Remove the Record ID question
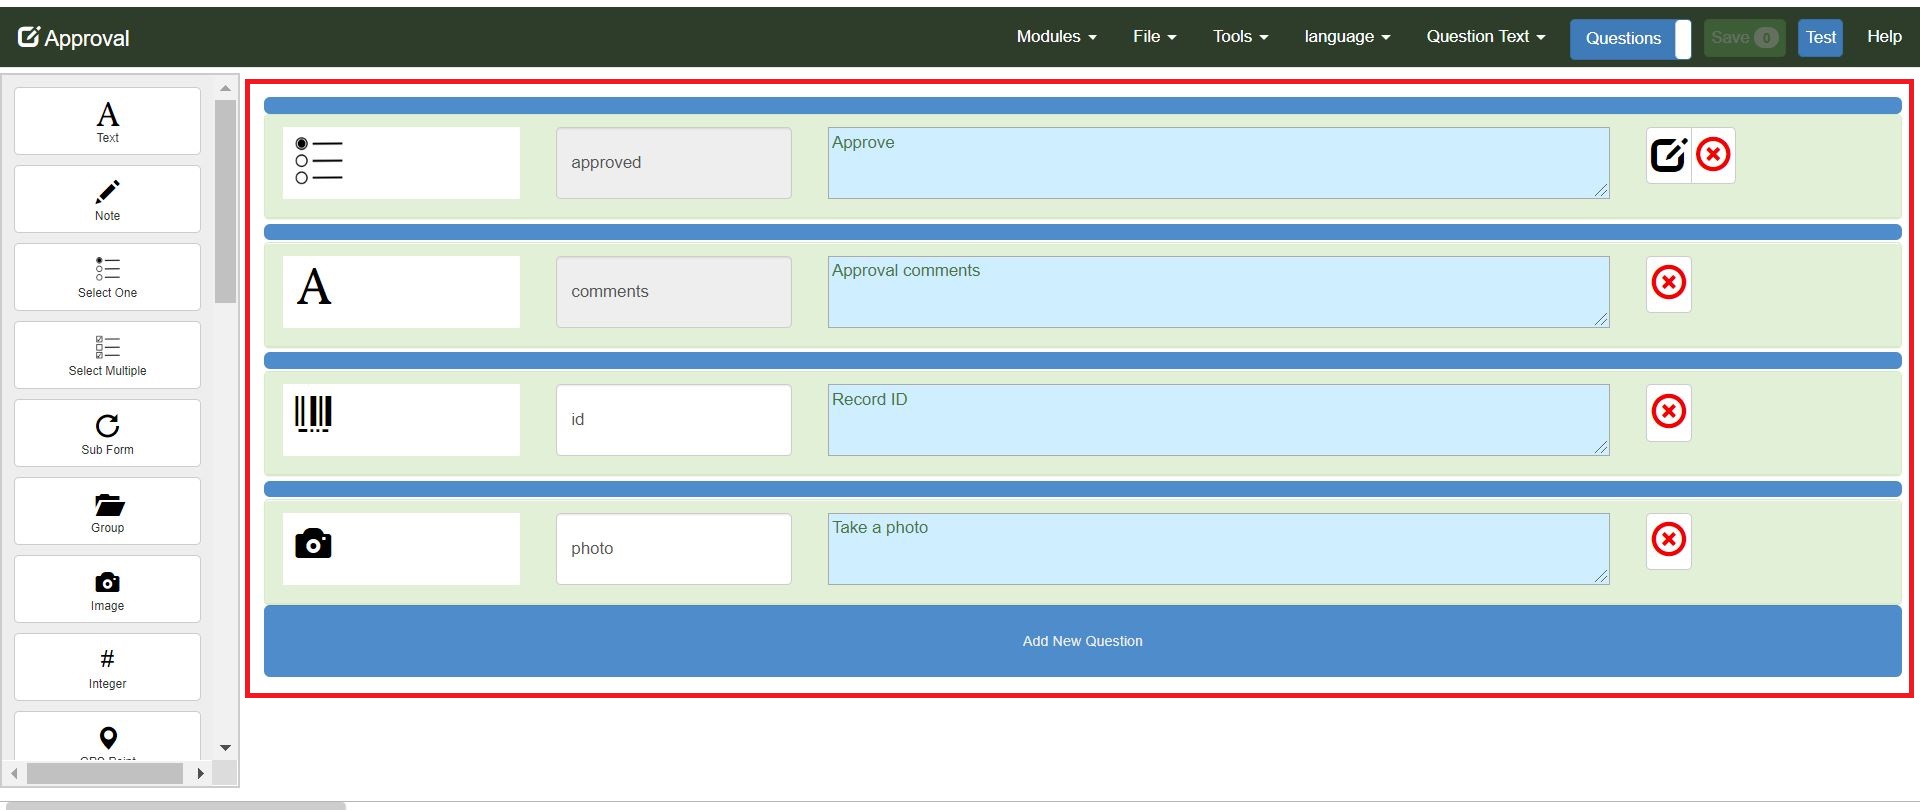The height and width of the screenshot is (810, 1920). coord(1668,412)
